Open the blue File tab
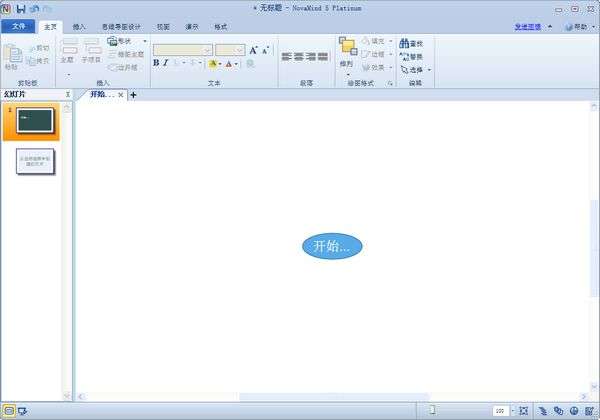 click(x=18, y=26)
